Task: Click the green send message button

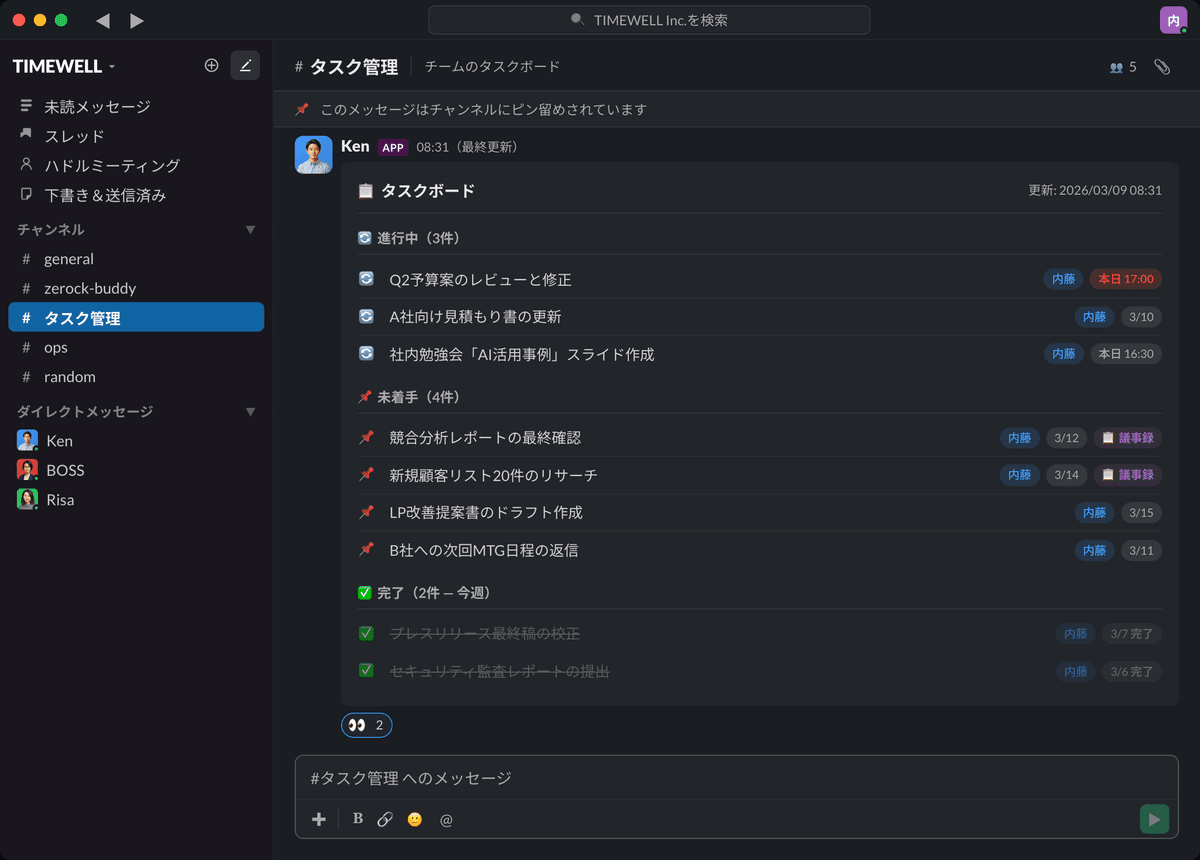Action: (x=1153, y=818)
